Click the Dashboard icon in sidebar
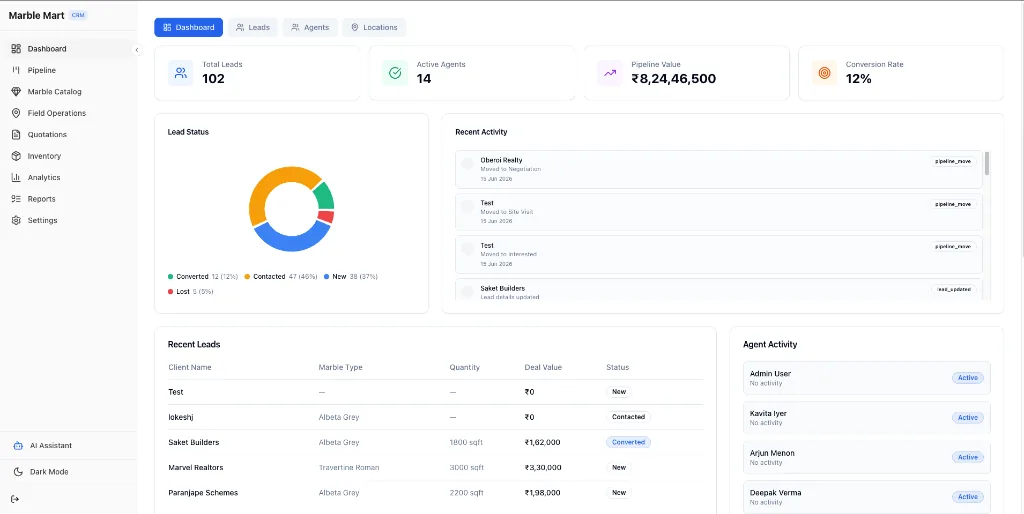 (16, 49)
